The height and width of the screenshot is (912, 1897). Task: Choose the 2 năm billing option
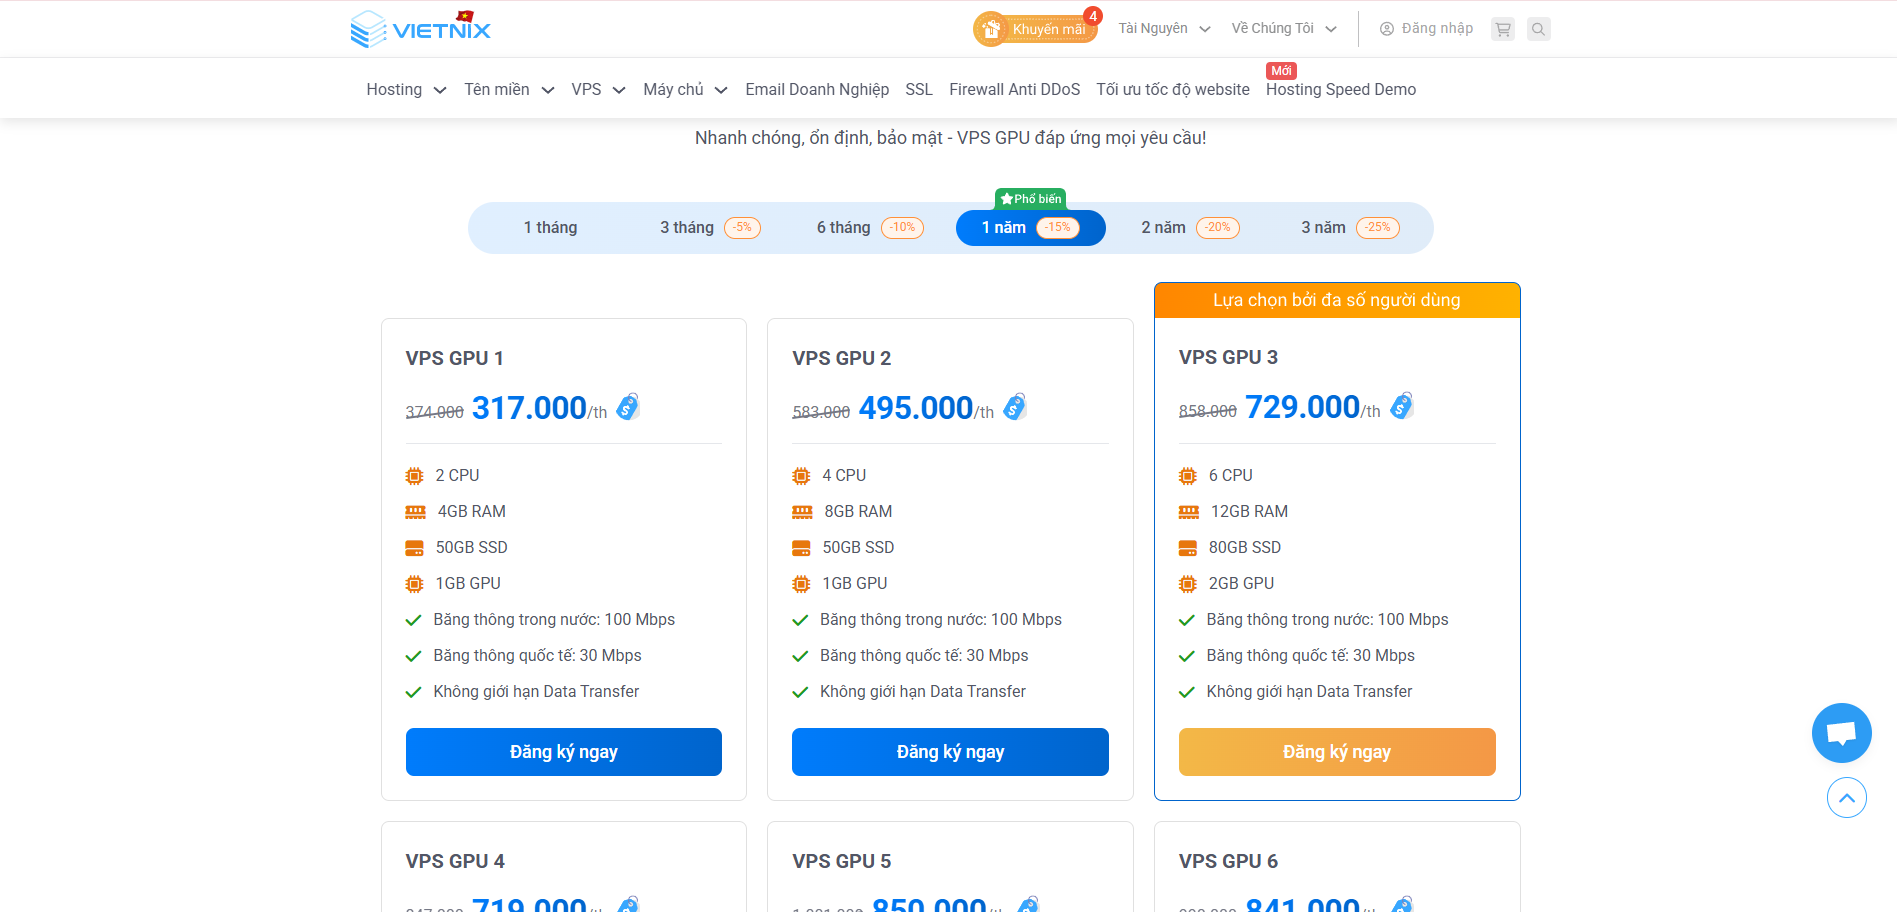pos(1189,228)
